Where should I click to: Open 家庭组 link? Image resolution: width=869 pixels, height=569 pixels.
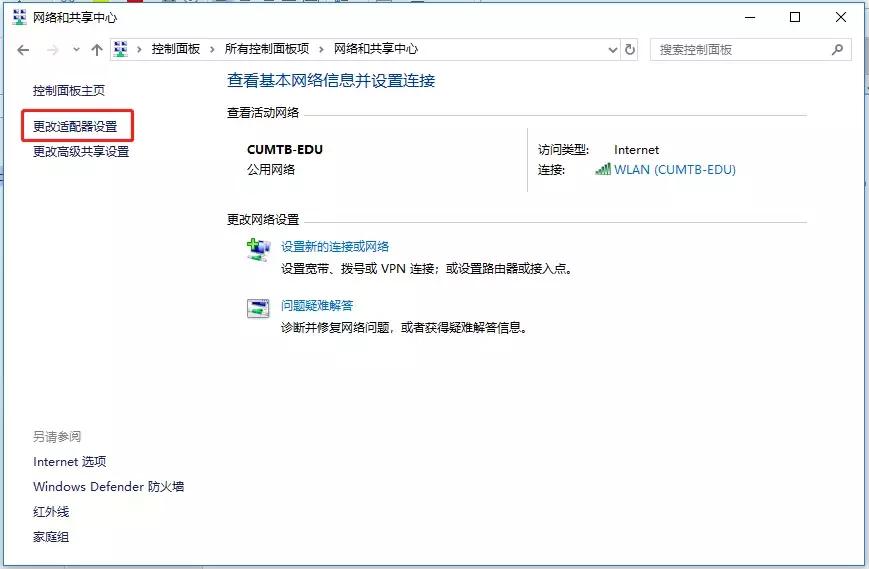[x=51, y=536]
